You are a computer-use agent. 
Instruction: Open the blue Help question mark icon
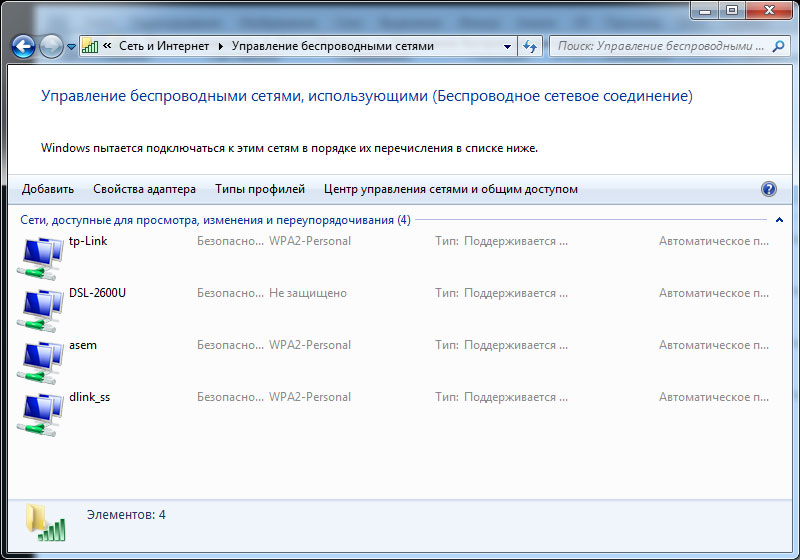click(768, 189)
